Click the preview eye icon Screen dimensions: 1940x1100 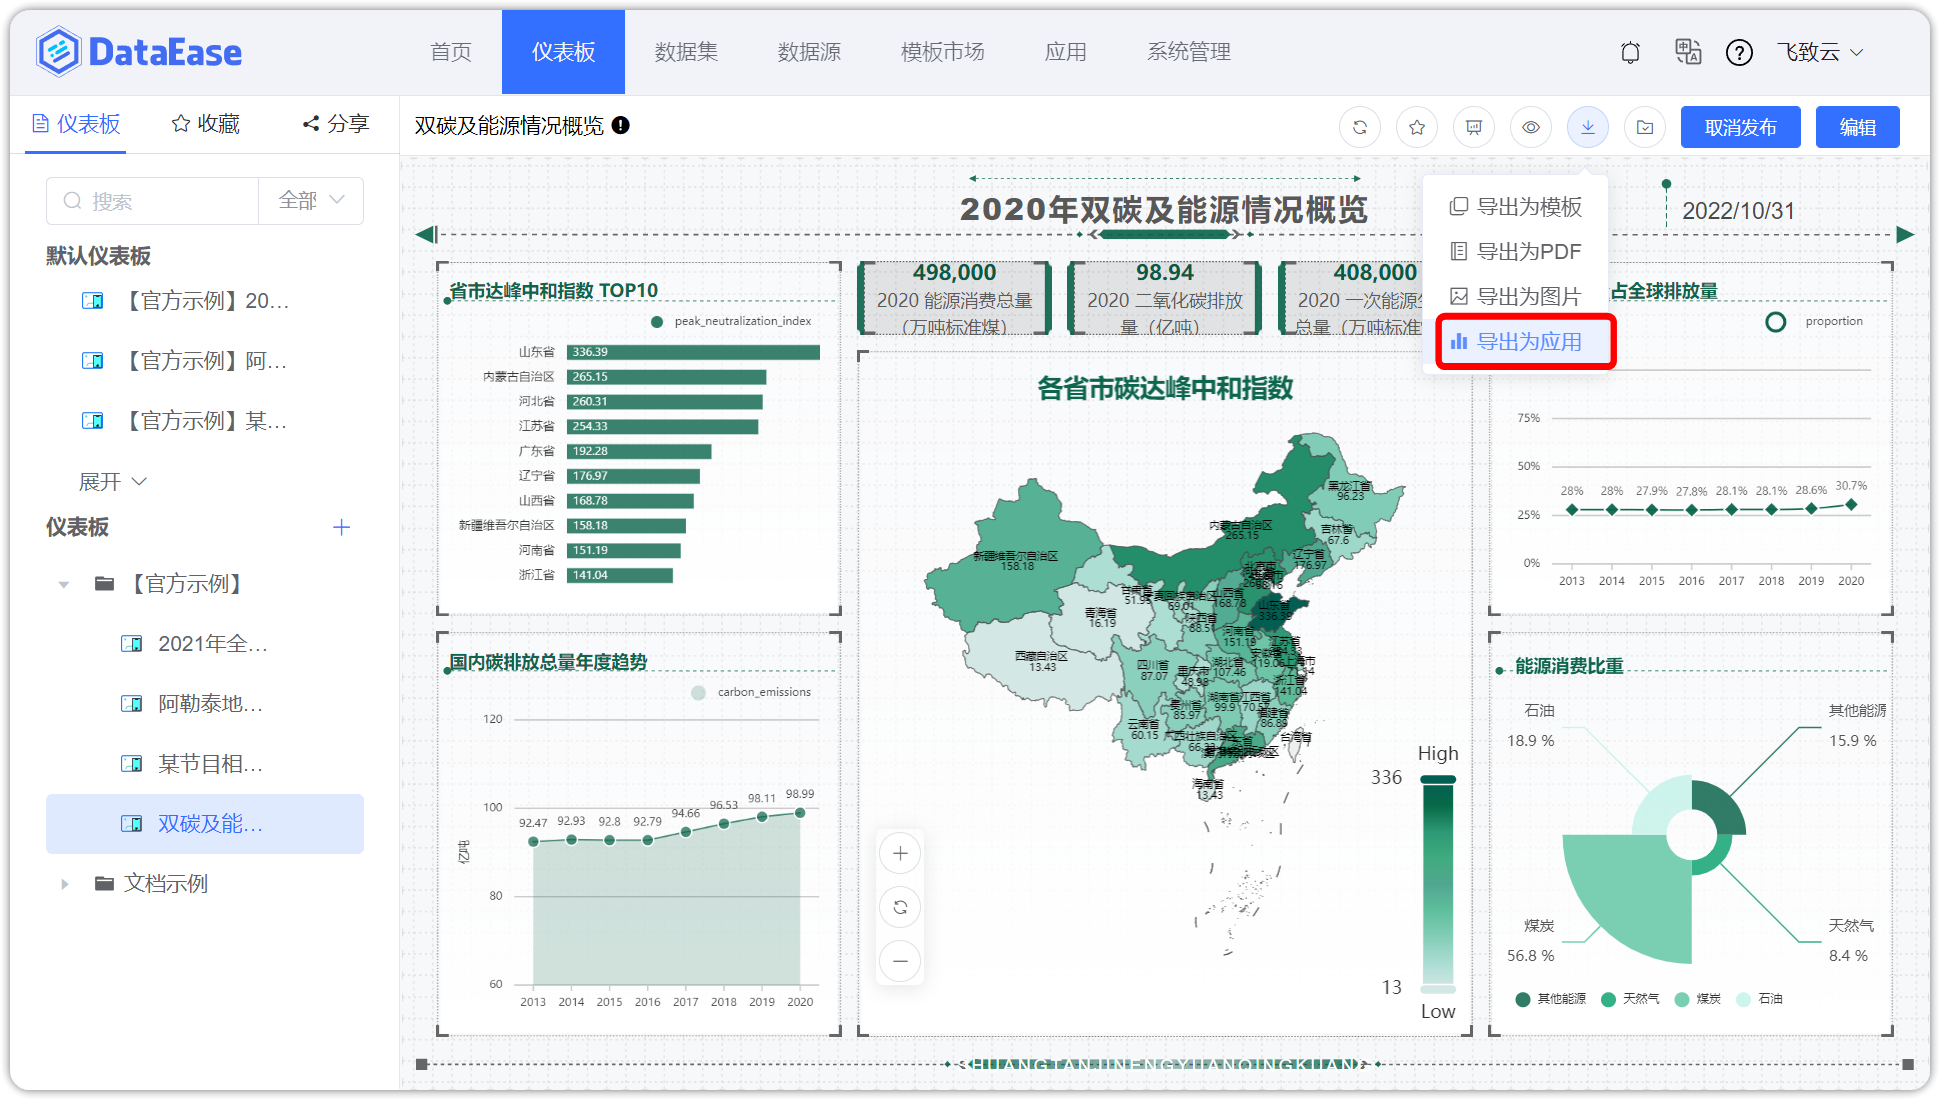point(1531,127)
